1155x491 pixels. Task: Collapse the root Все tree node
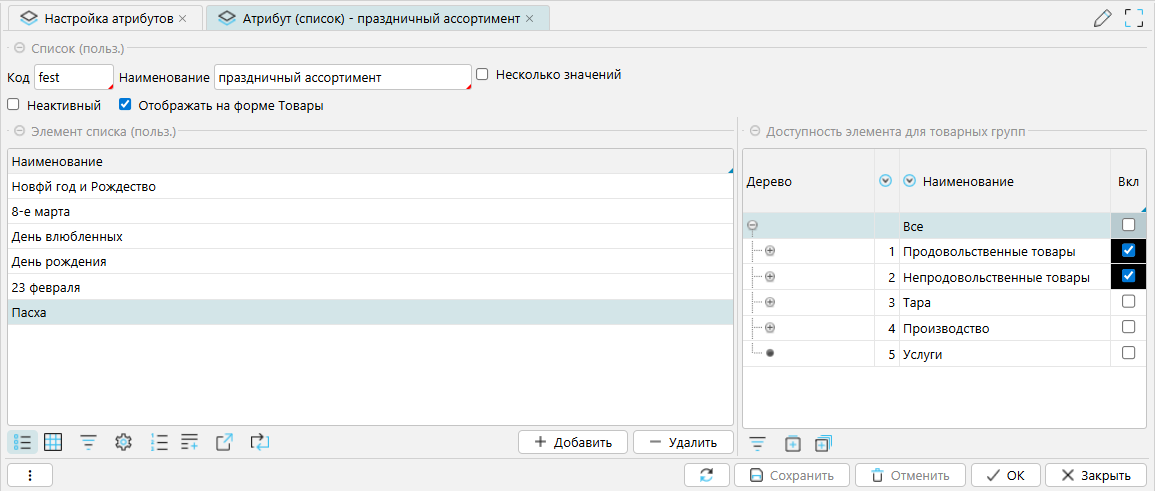pyautogui.click(x=752, y=226)
